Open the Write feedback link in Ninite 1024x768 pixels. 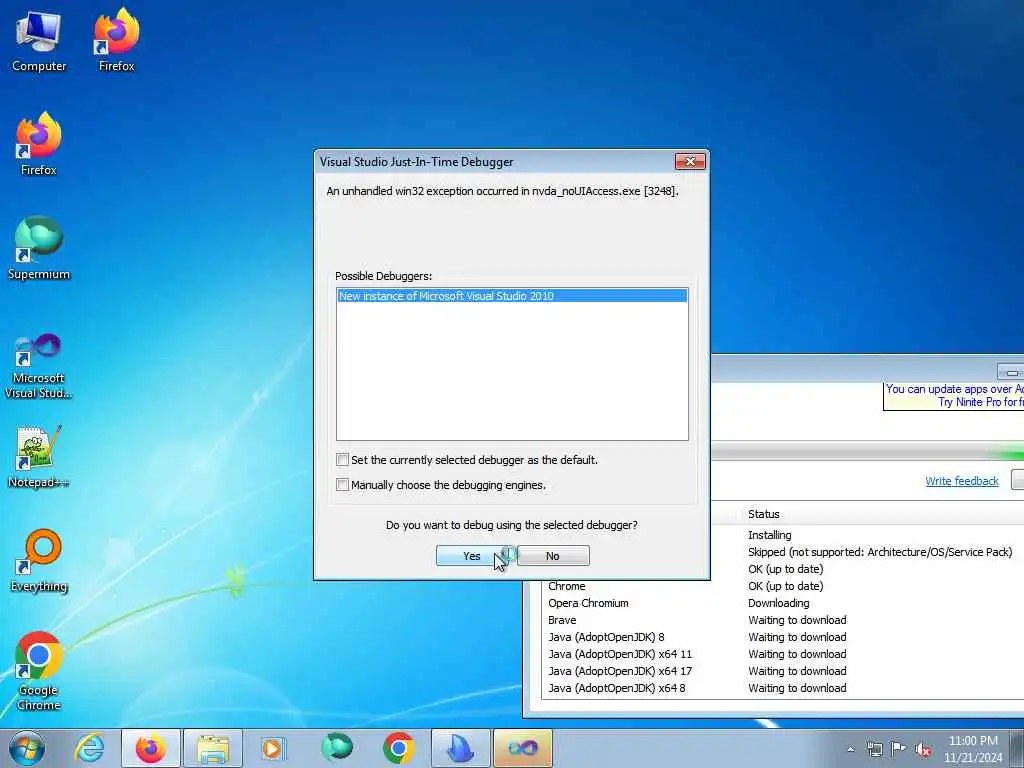(x=961, y=481)
